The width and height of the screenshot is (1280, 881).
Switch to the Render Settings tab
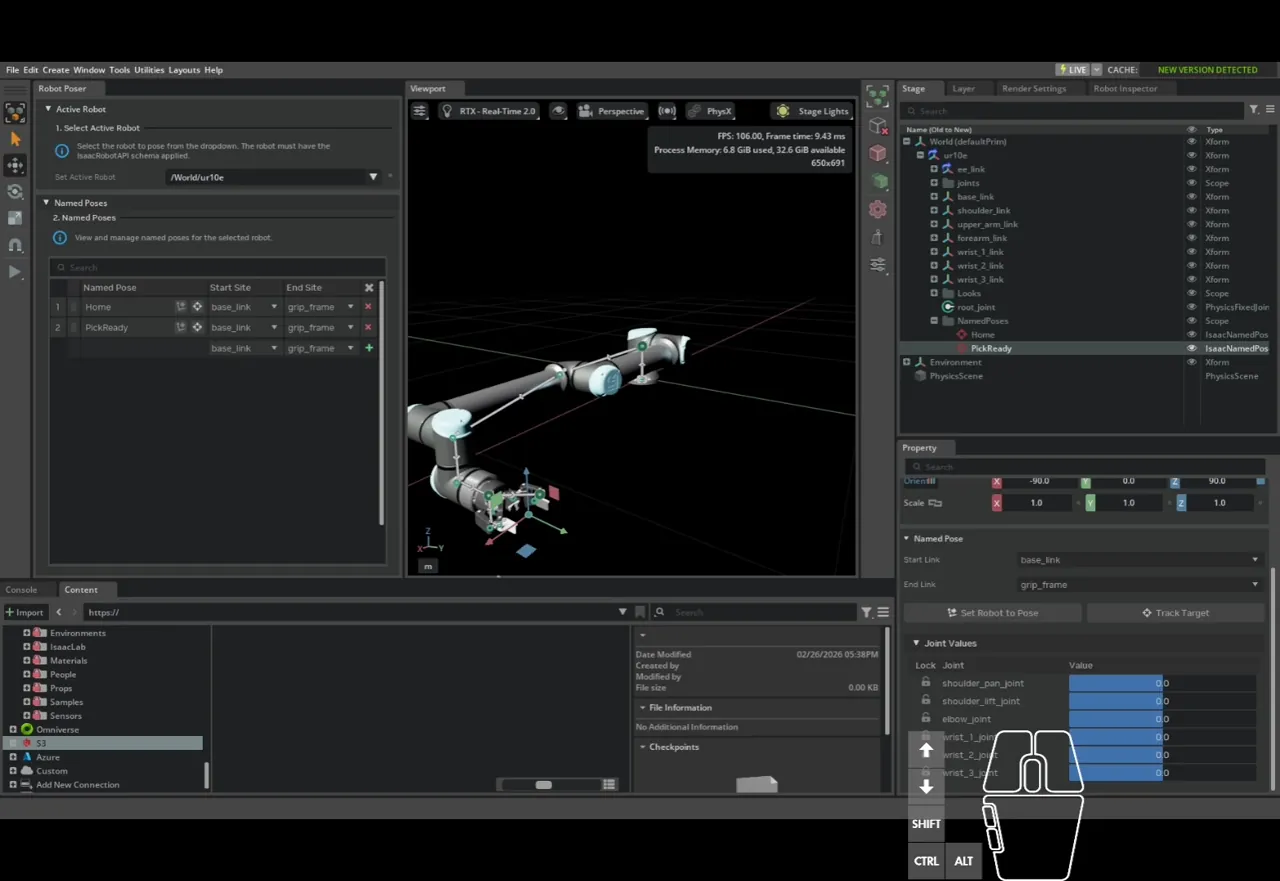(1034, 88)
